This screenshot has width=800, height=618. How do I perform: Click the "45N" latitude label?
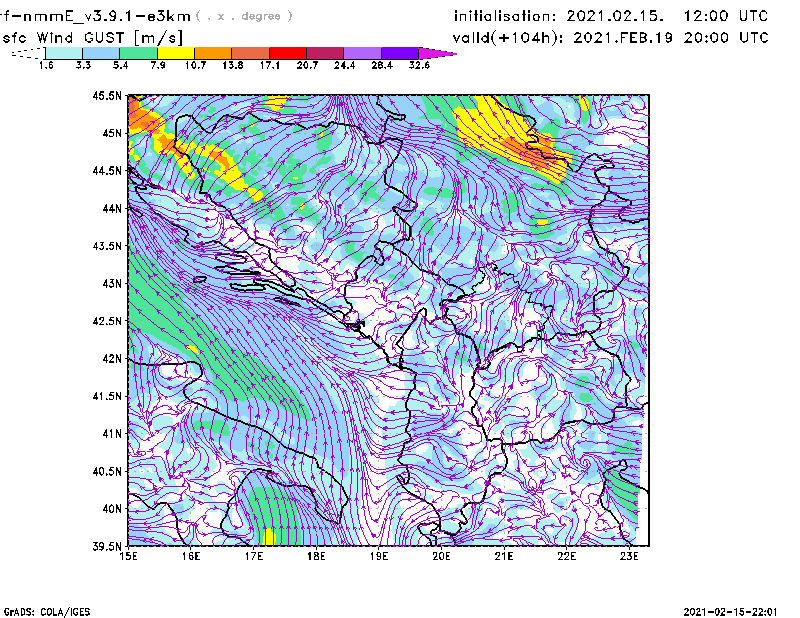click(x=112, y=133)
